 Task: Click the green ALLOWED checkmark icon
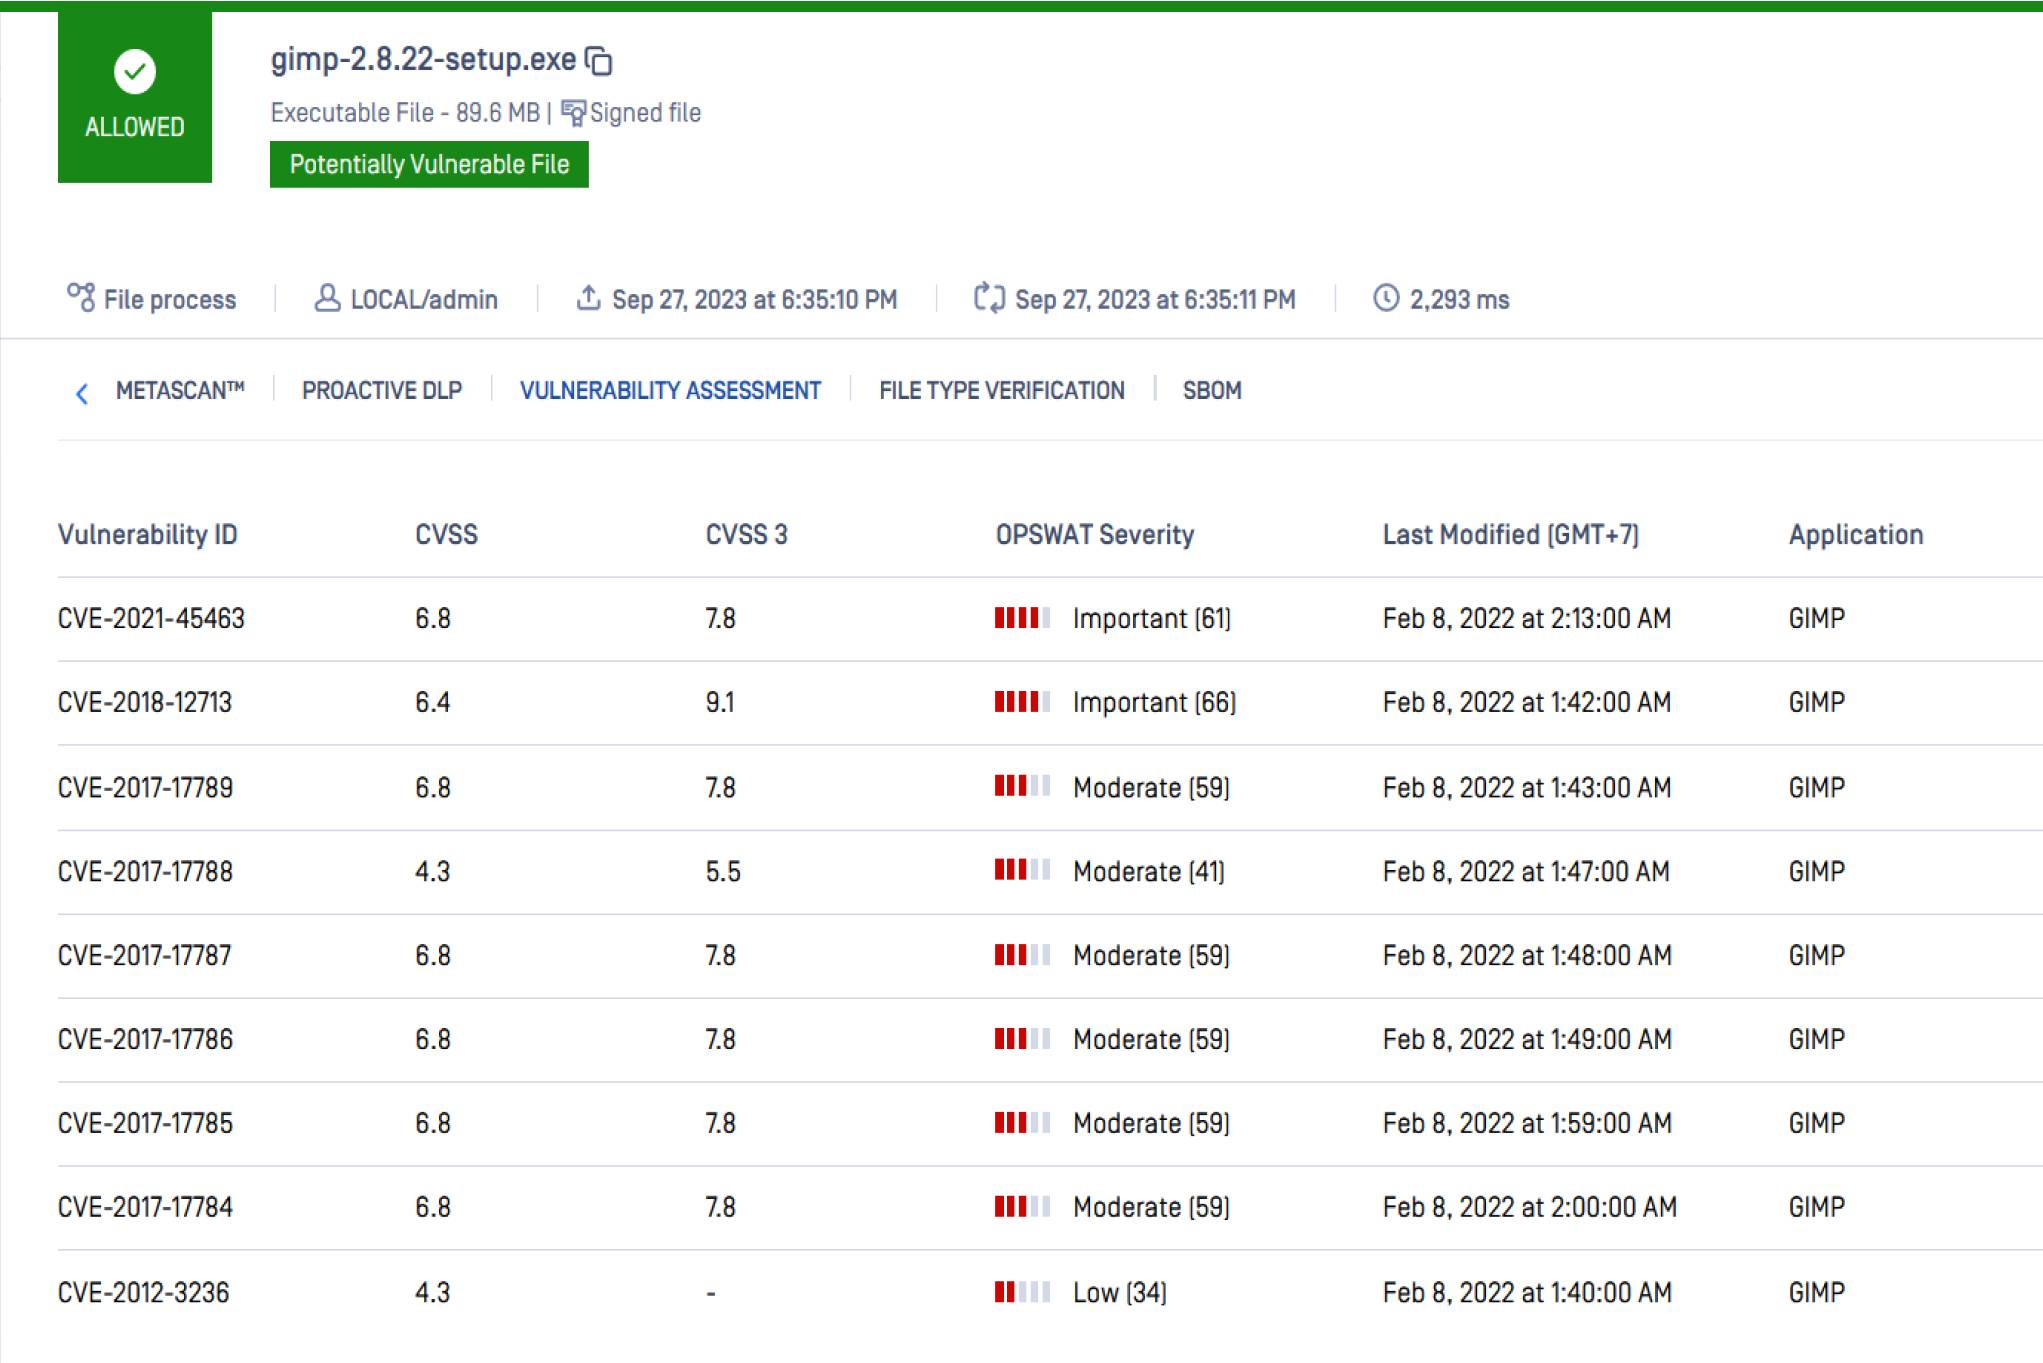(x=134, y=71)
